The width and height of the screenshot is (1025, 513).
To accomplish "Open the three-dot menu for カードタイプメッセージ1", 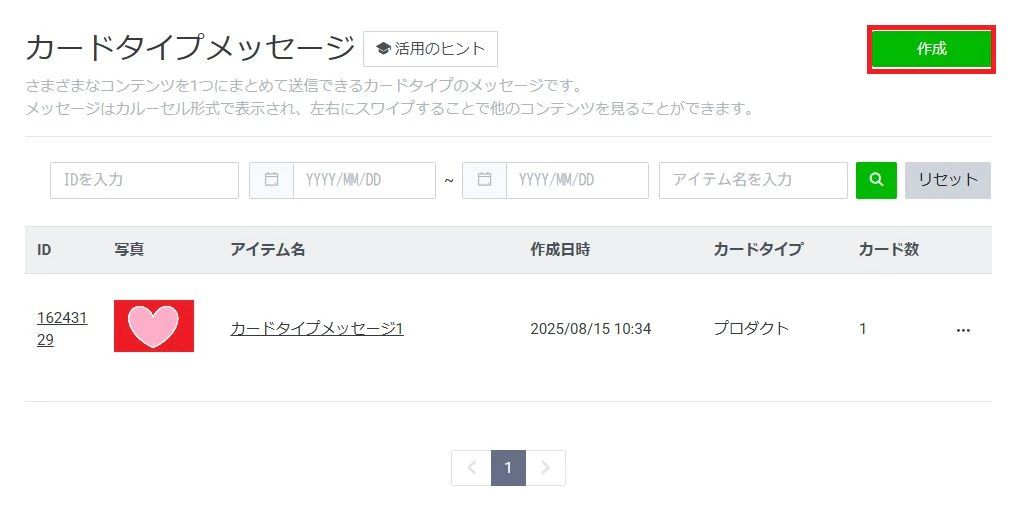I will click(963, 330).
